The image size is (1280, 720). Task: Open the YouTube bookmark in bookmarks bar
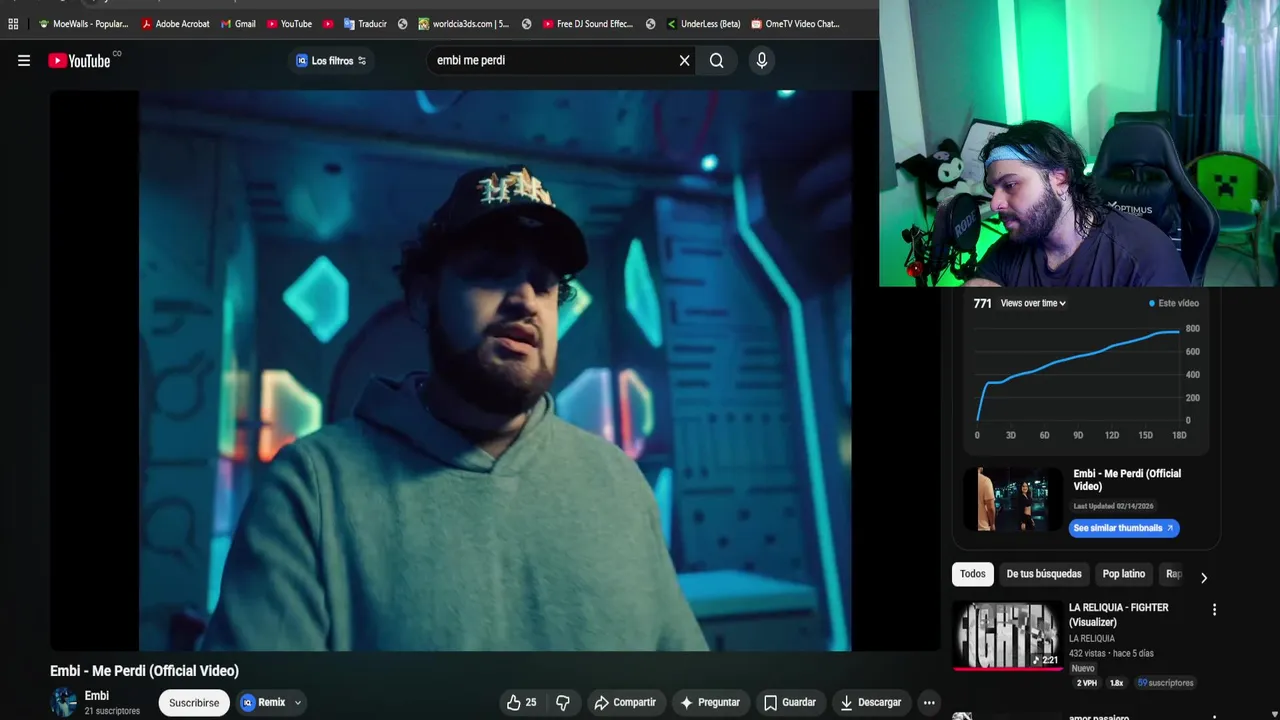pyautogui.click(x=289, y=24)
